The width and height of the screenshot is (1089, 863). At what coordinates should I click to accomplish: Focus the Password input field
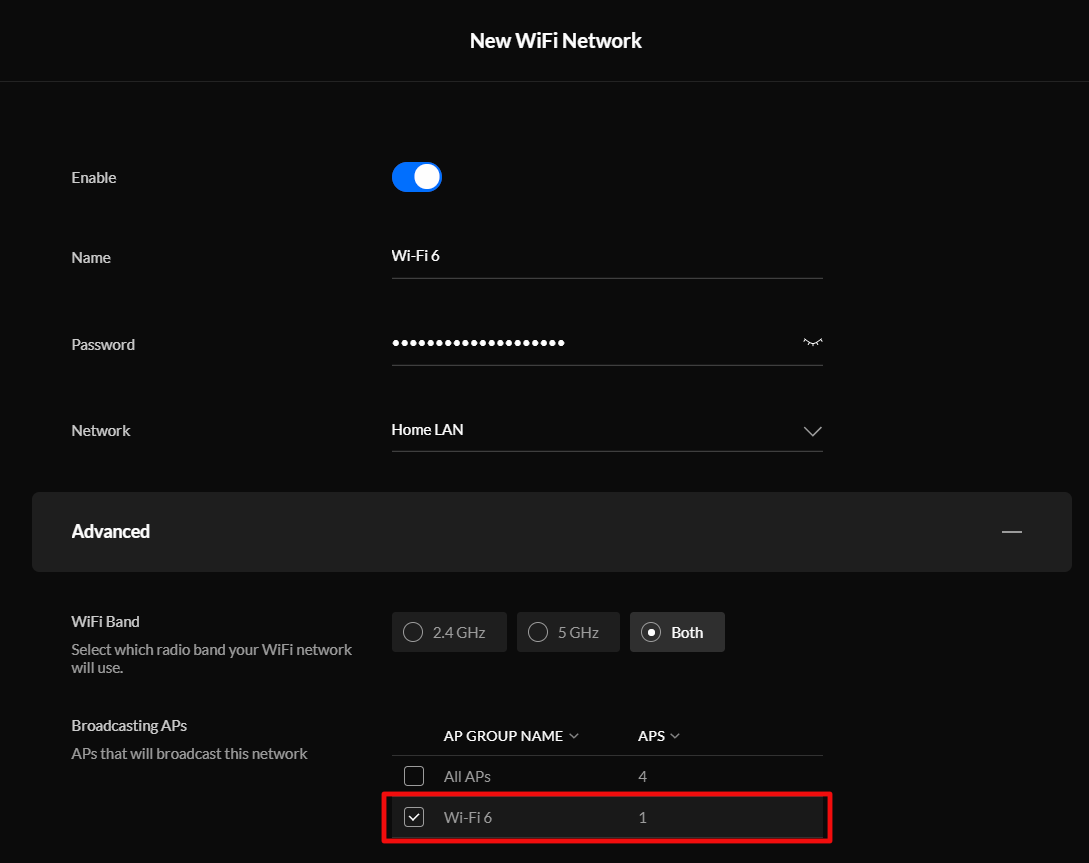(x=590, y=343)
